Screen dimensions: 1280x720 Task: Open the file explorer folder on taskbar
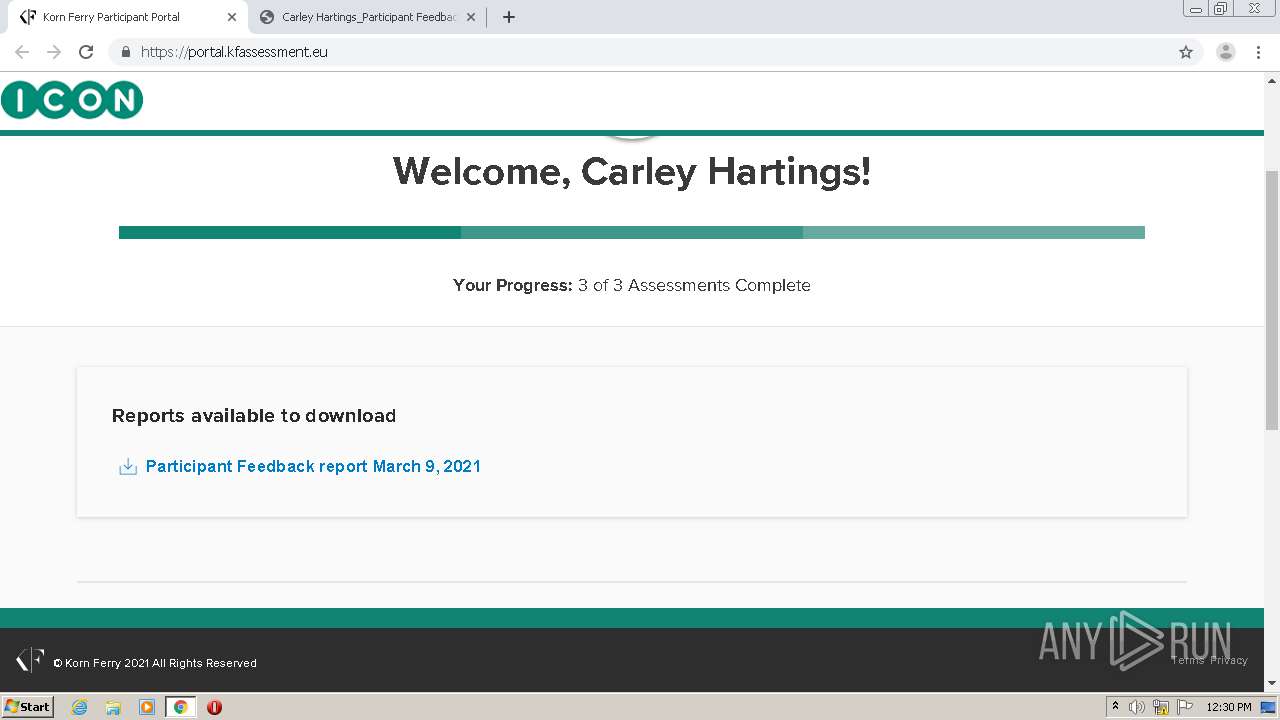pos(113,707)
